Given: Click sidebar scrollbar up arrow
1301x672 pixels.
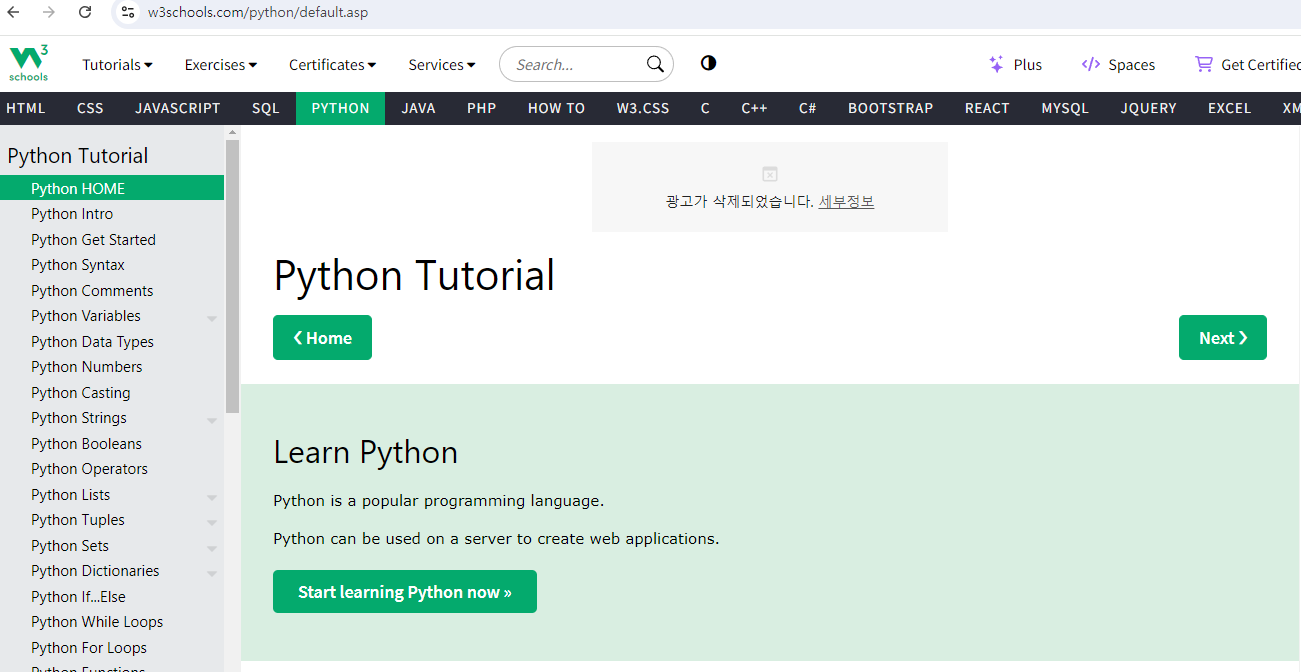Looking at the screenshot, I should (x=233, y=132).
